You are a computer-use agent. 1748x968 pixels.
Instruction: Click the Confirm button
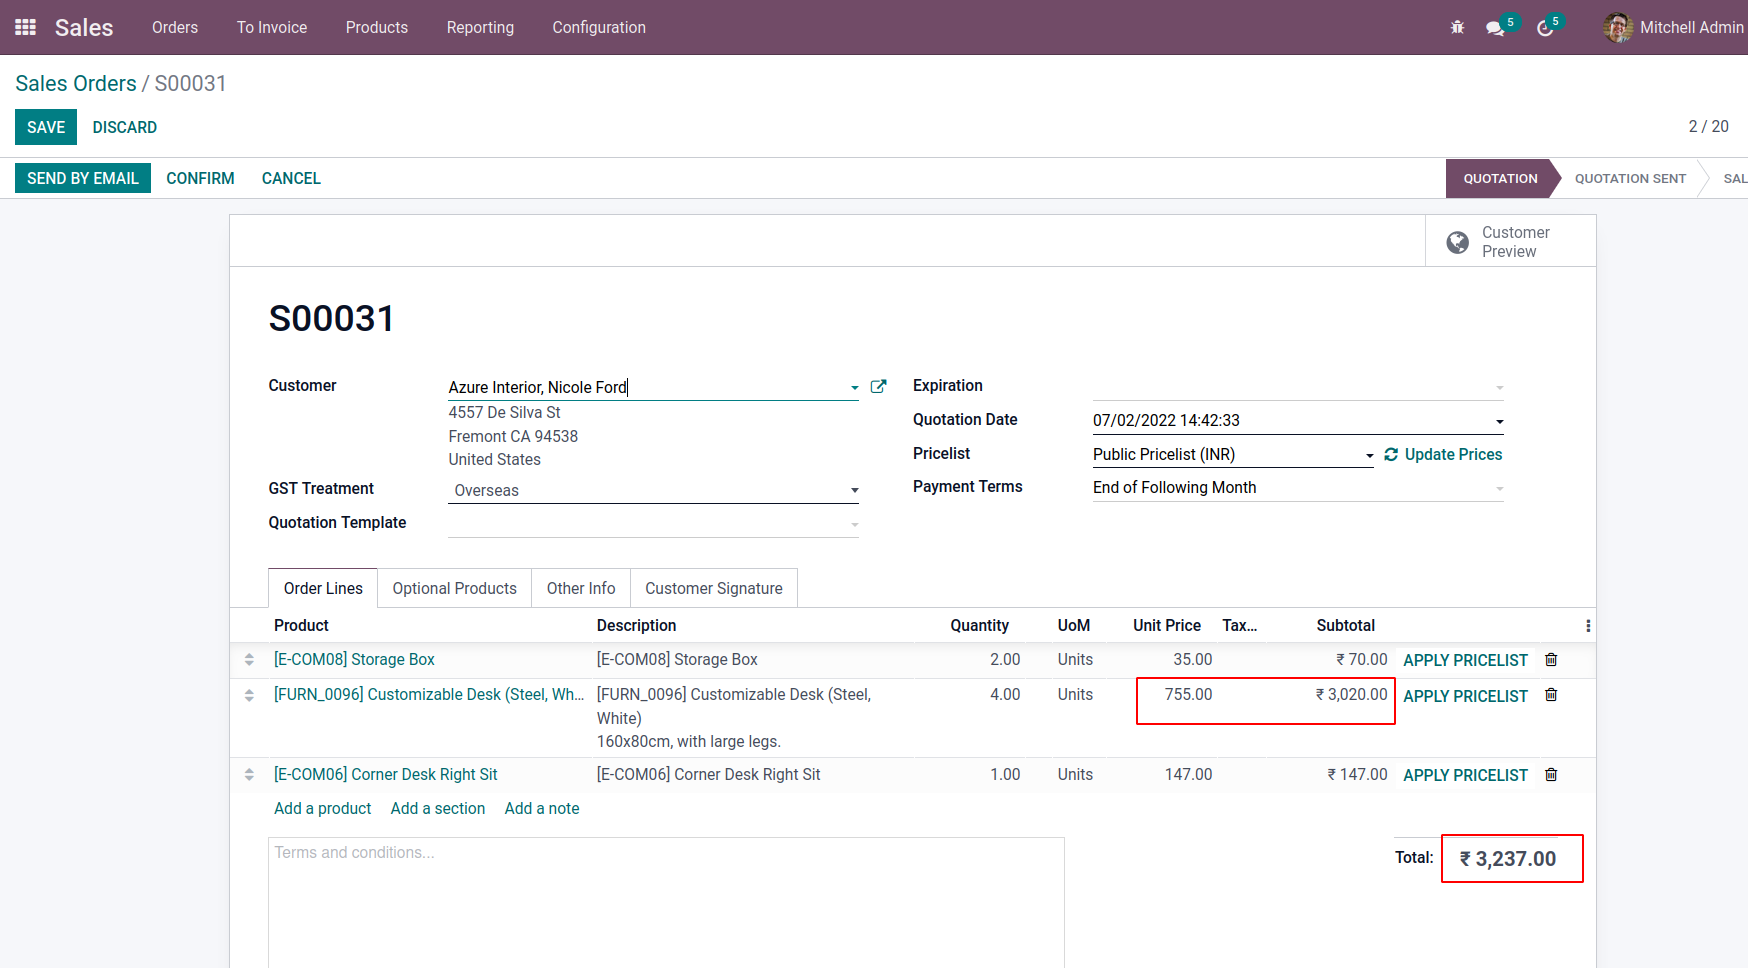pyautogui.click(x=200, y=178)
